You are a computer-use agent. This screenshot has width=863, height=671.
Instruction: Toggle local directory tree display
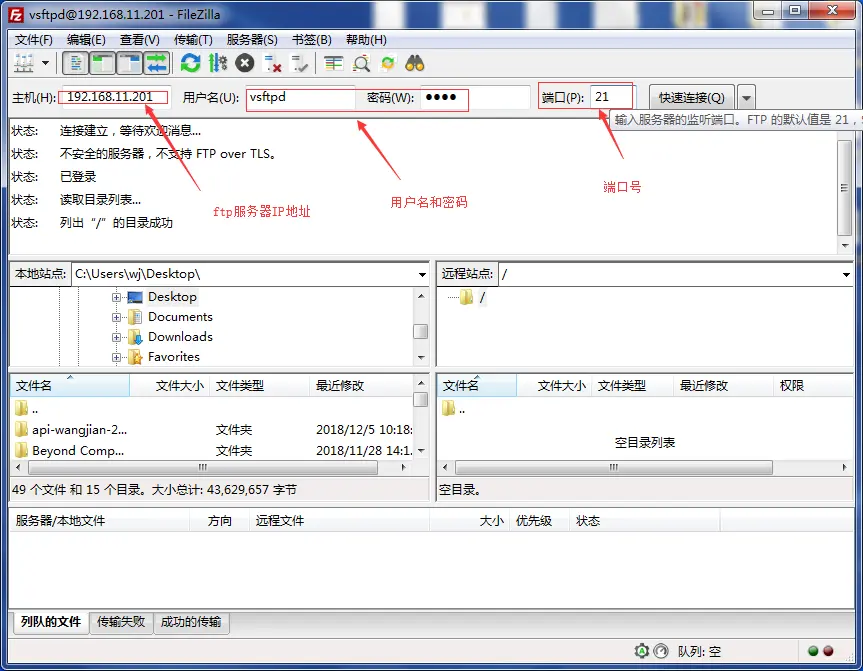click(102, 63)
